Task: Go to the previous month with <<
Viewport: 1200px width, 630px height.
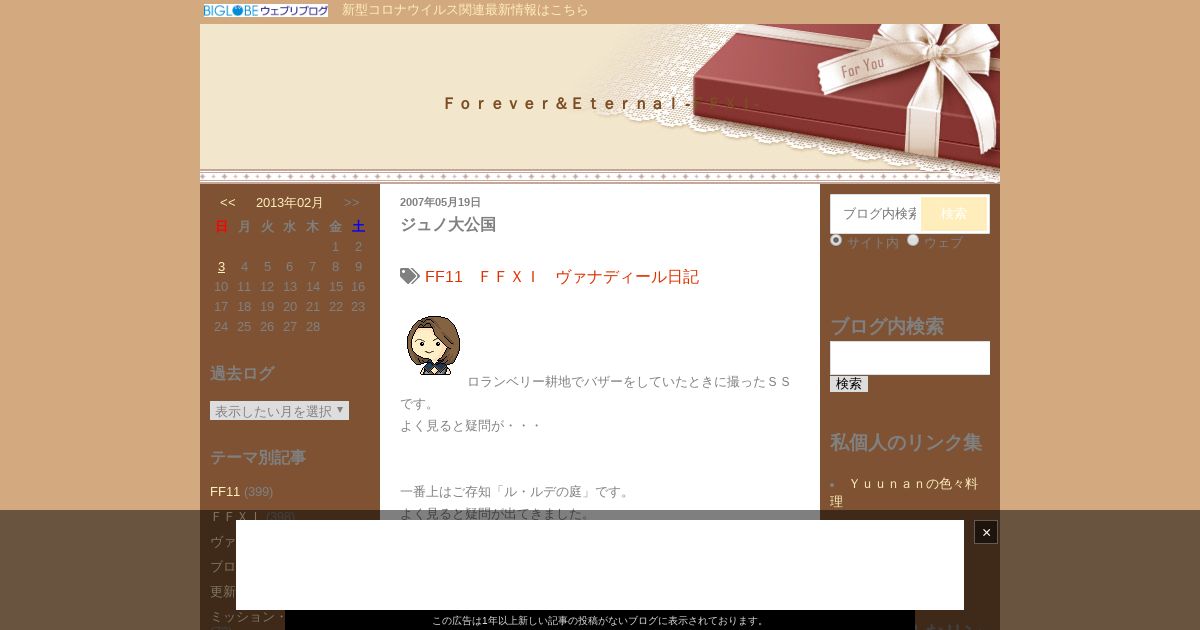Action: 228,202
